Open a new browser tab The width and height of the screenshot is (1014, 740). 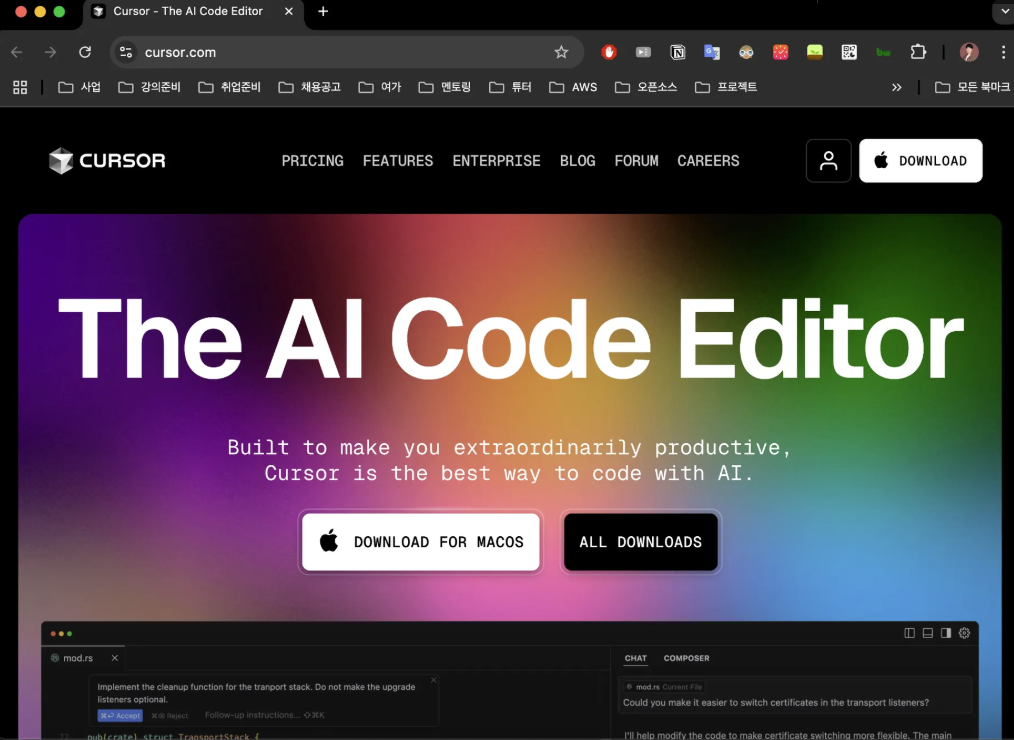coord(323,12)
